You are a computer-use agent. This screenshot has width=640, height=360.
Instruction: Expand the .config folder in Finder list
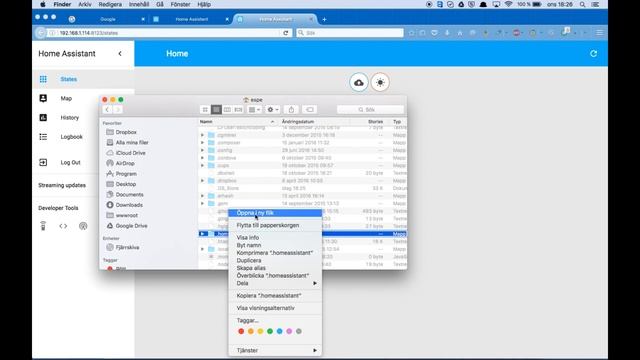click(202, 150)
